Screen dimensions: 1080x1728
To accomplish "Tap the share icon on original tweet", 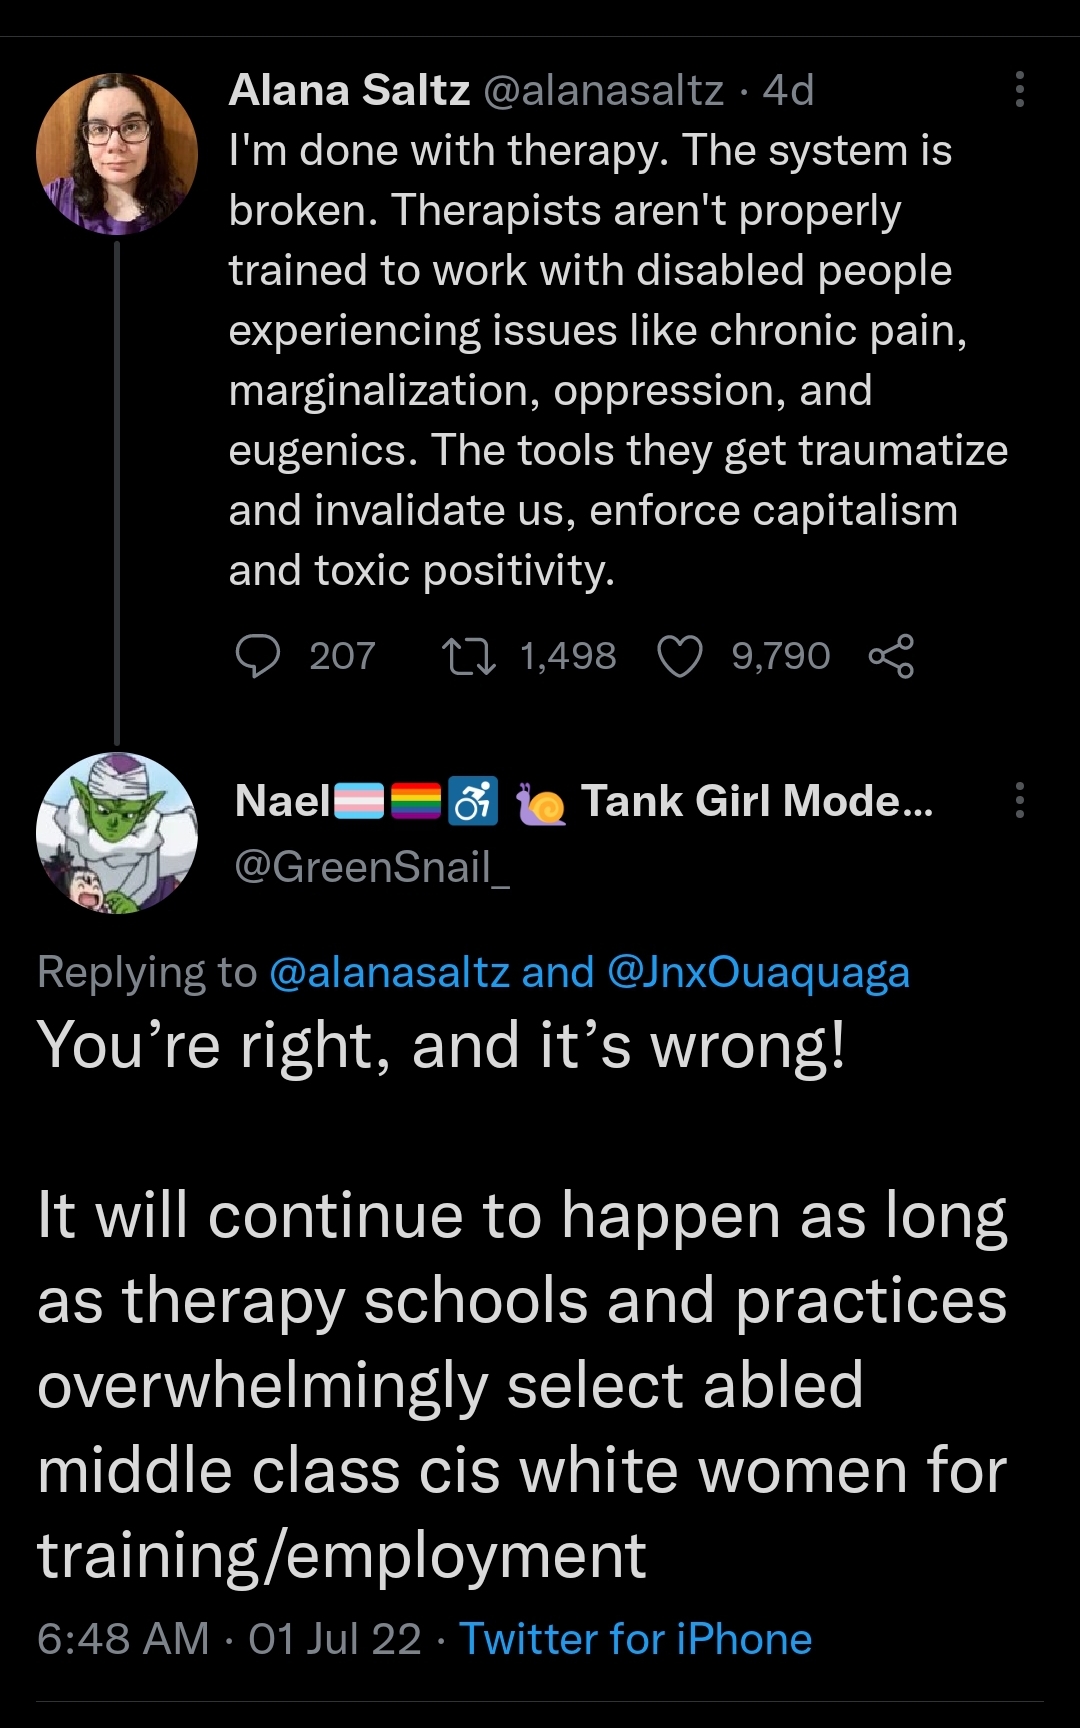I will [891, 657].
